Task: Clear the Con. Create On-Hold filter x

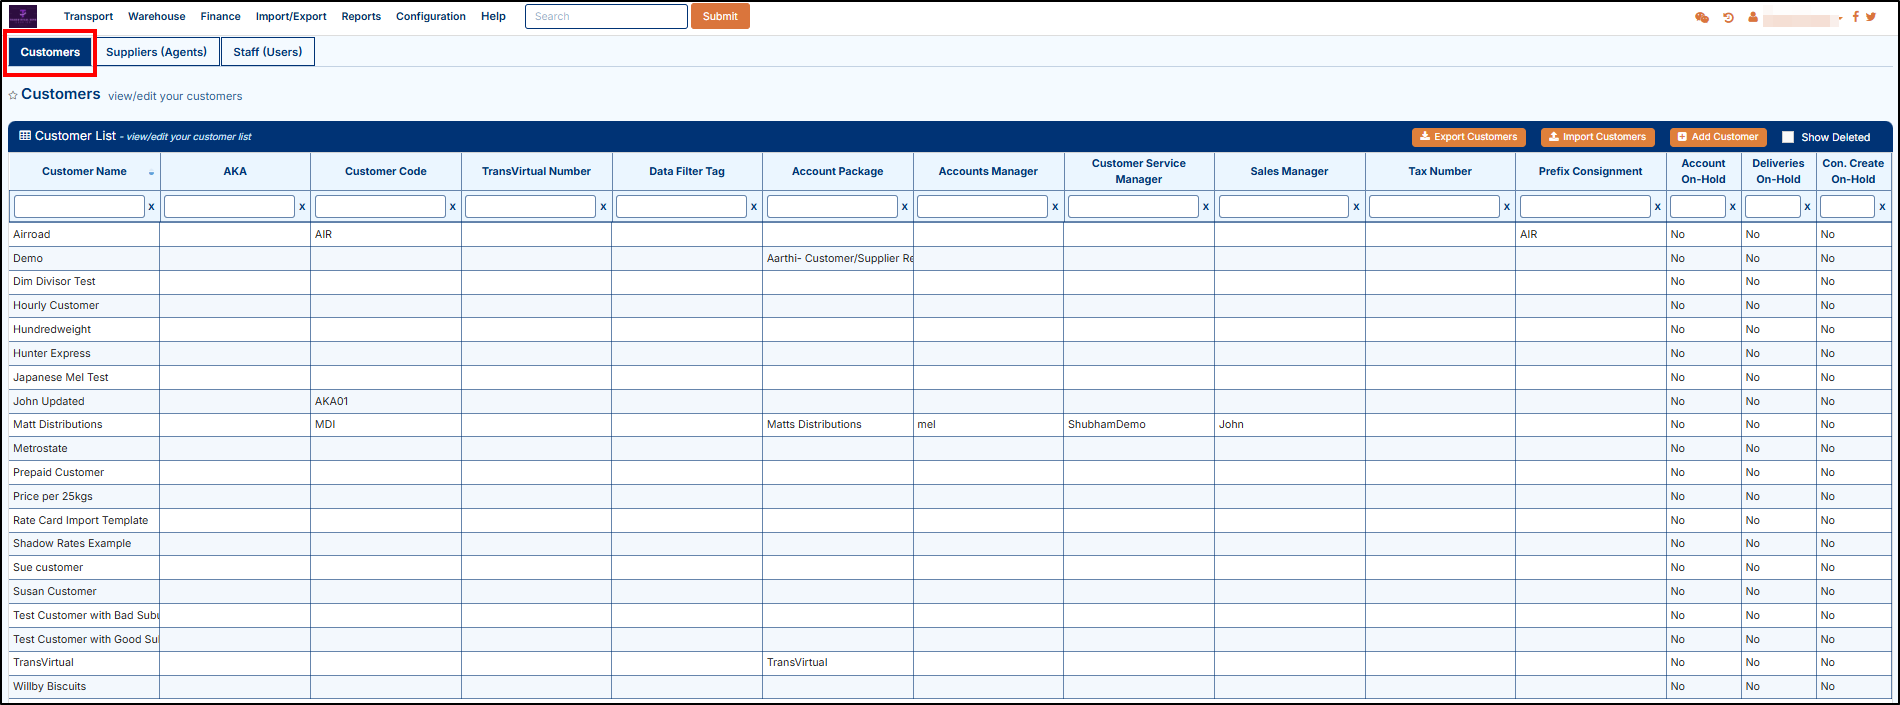Action: (1883, 207)
